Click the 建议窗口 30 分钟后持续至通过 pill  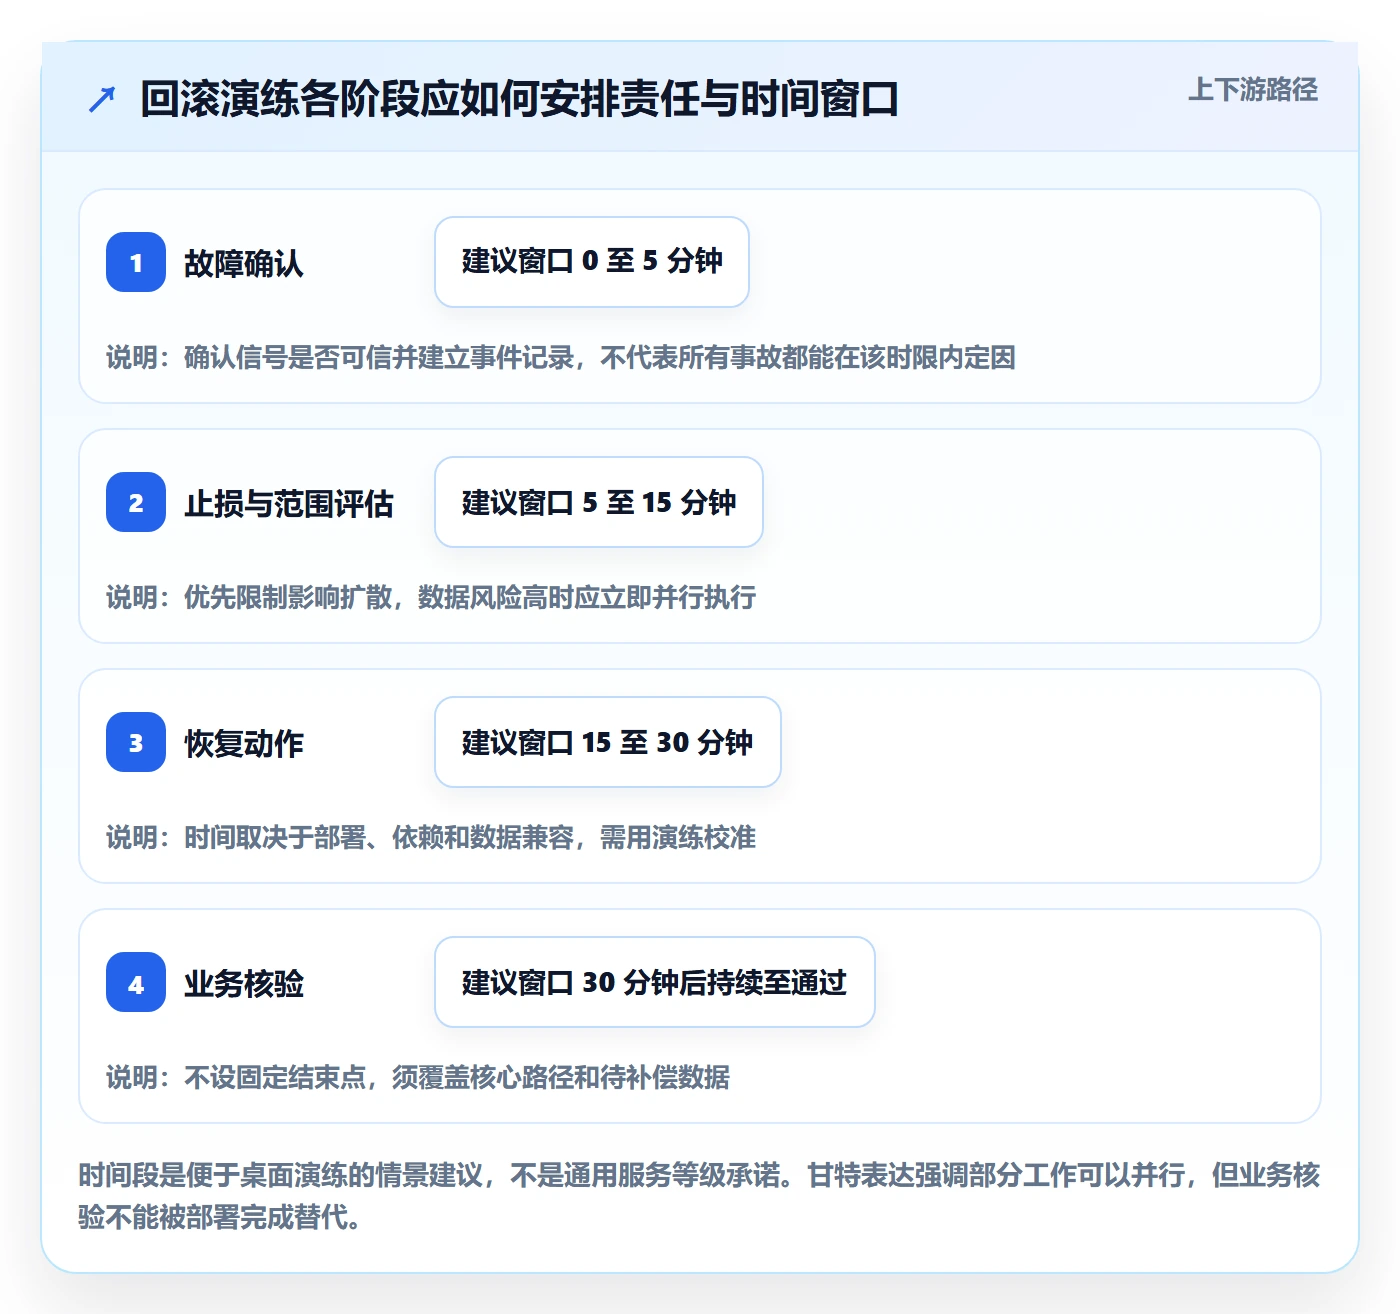click(655, 982)
